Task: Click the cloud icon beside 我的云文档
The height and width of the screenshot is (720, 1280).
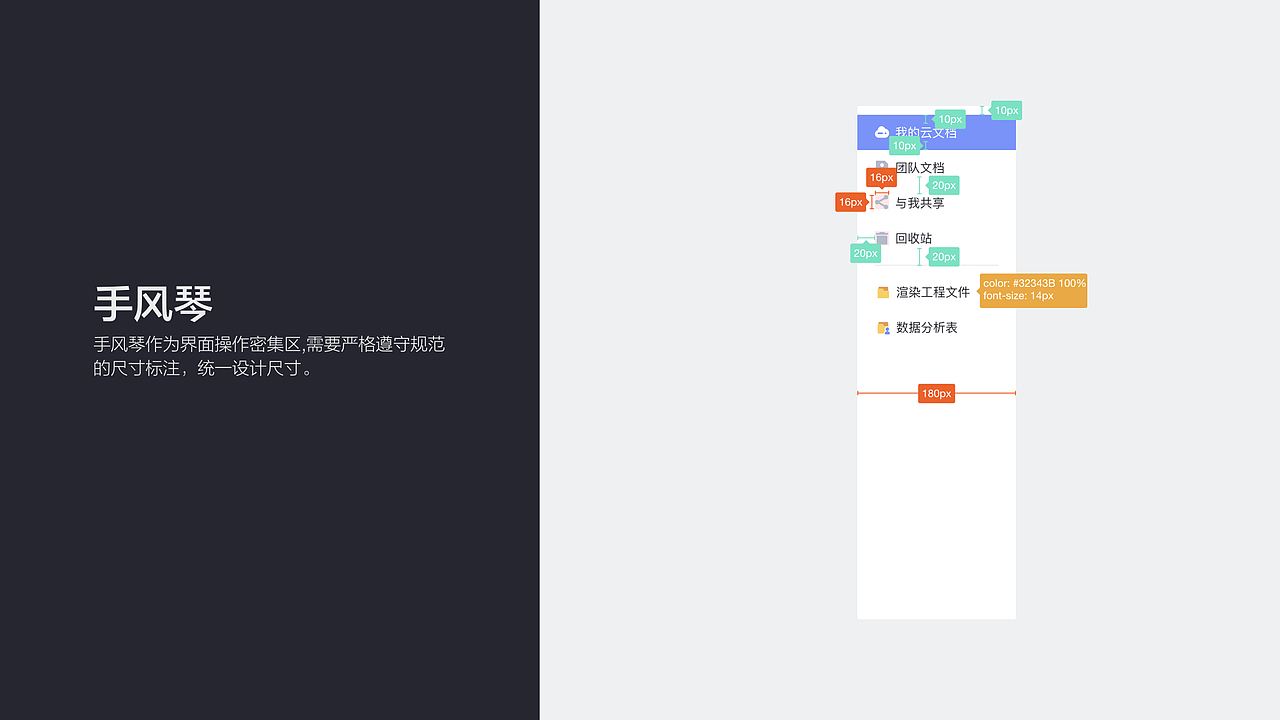Action: click(x=882, y=132)
